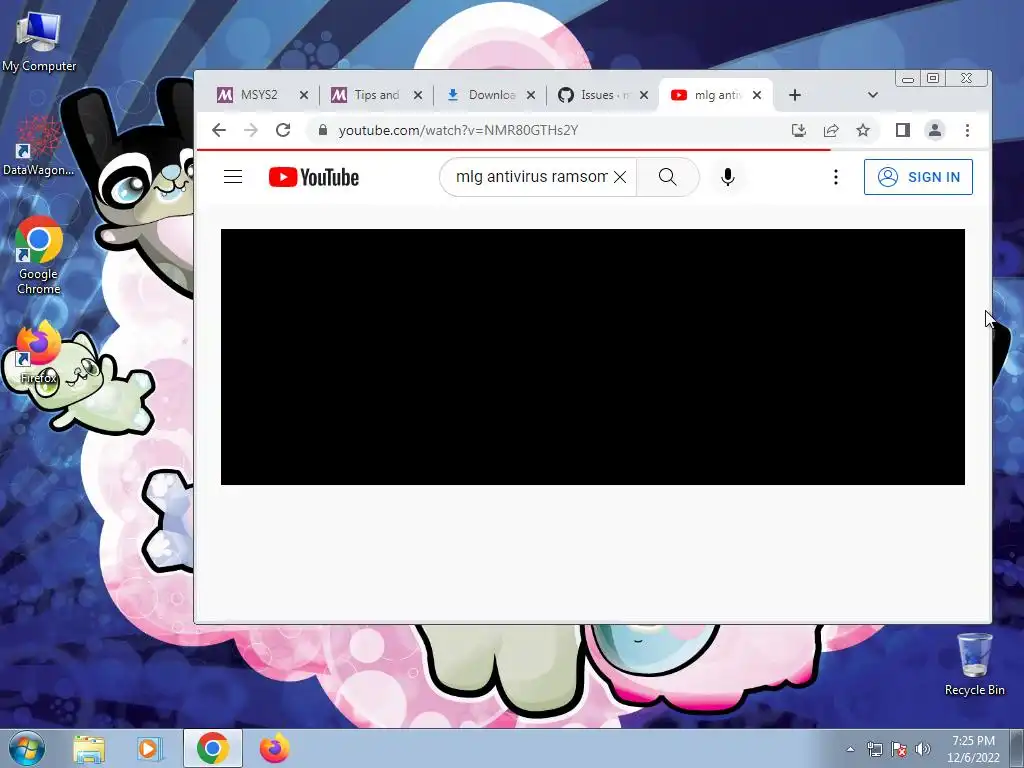Click the YouTube logo
Viewport: 1024px width, 768px height.
313,177
